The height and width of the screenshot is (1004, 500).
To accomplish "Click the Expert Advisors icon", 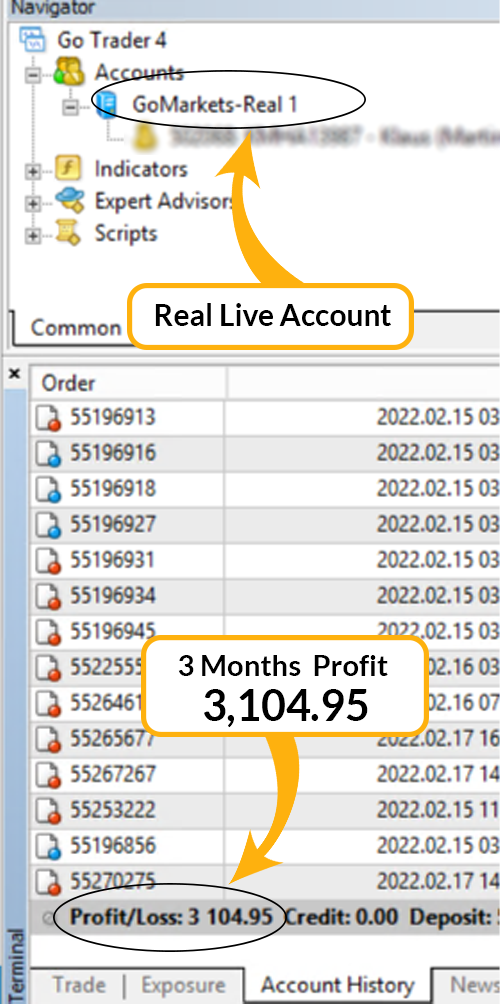I will [x=69, y=201].
